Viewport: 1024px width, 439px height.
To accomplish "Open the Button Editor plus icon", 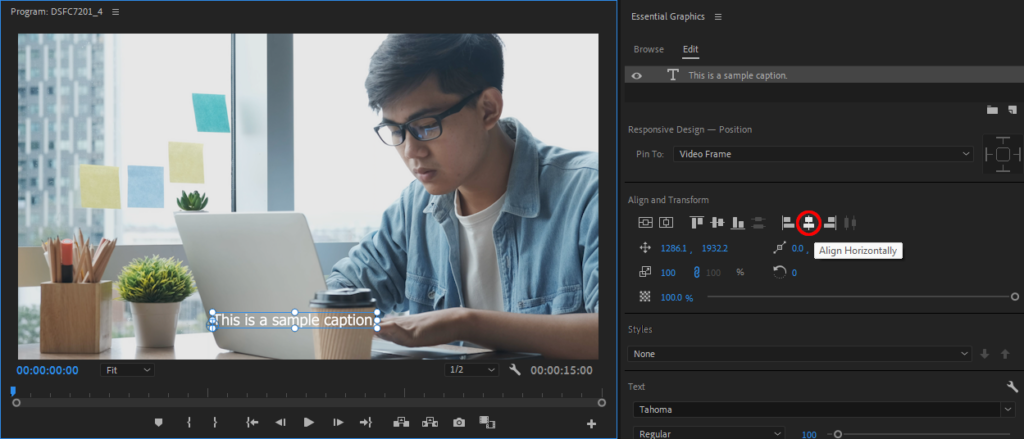I will pos(591,424).
